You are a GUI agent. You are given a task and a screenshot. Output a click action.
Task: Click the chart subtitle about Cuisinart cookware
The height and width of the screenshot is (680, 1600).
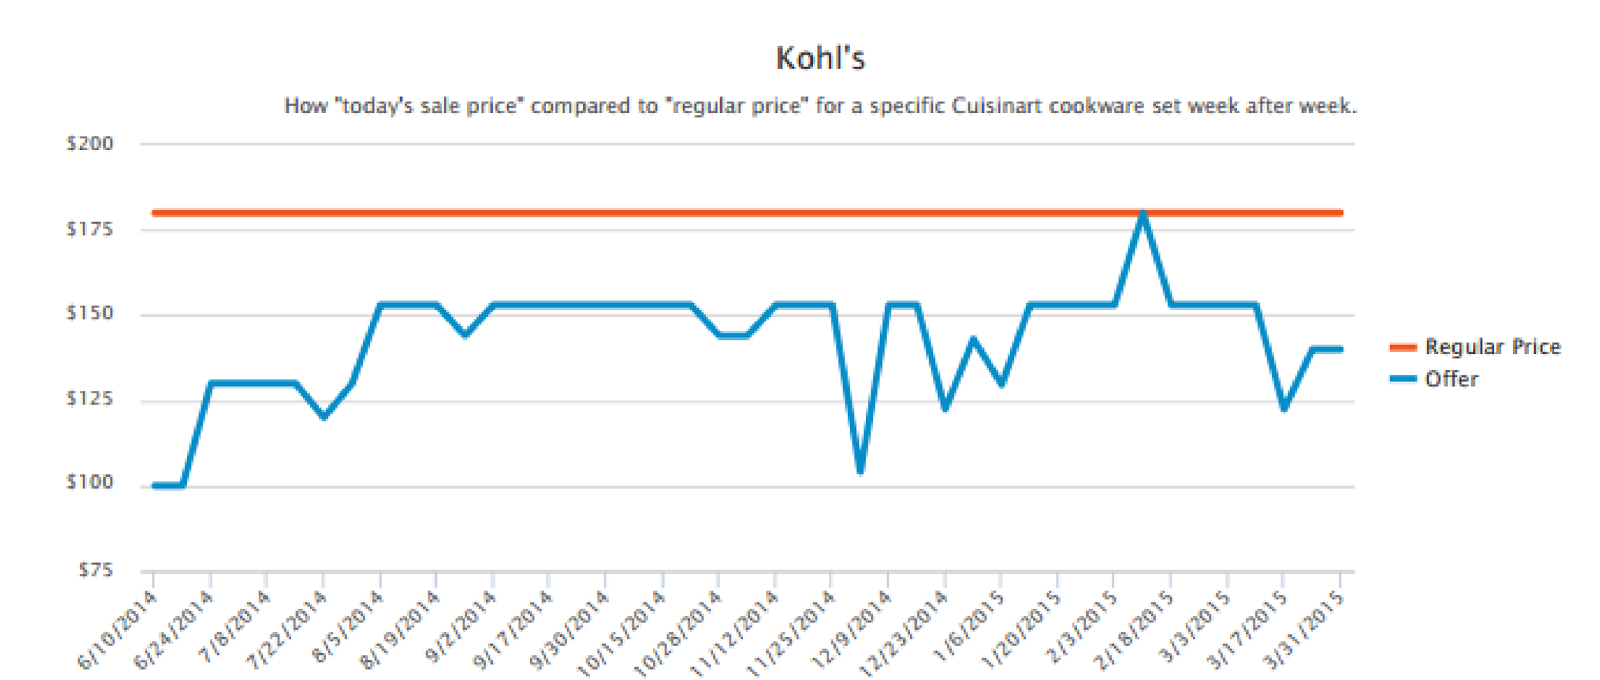(820, 106)
